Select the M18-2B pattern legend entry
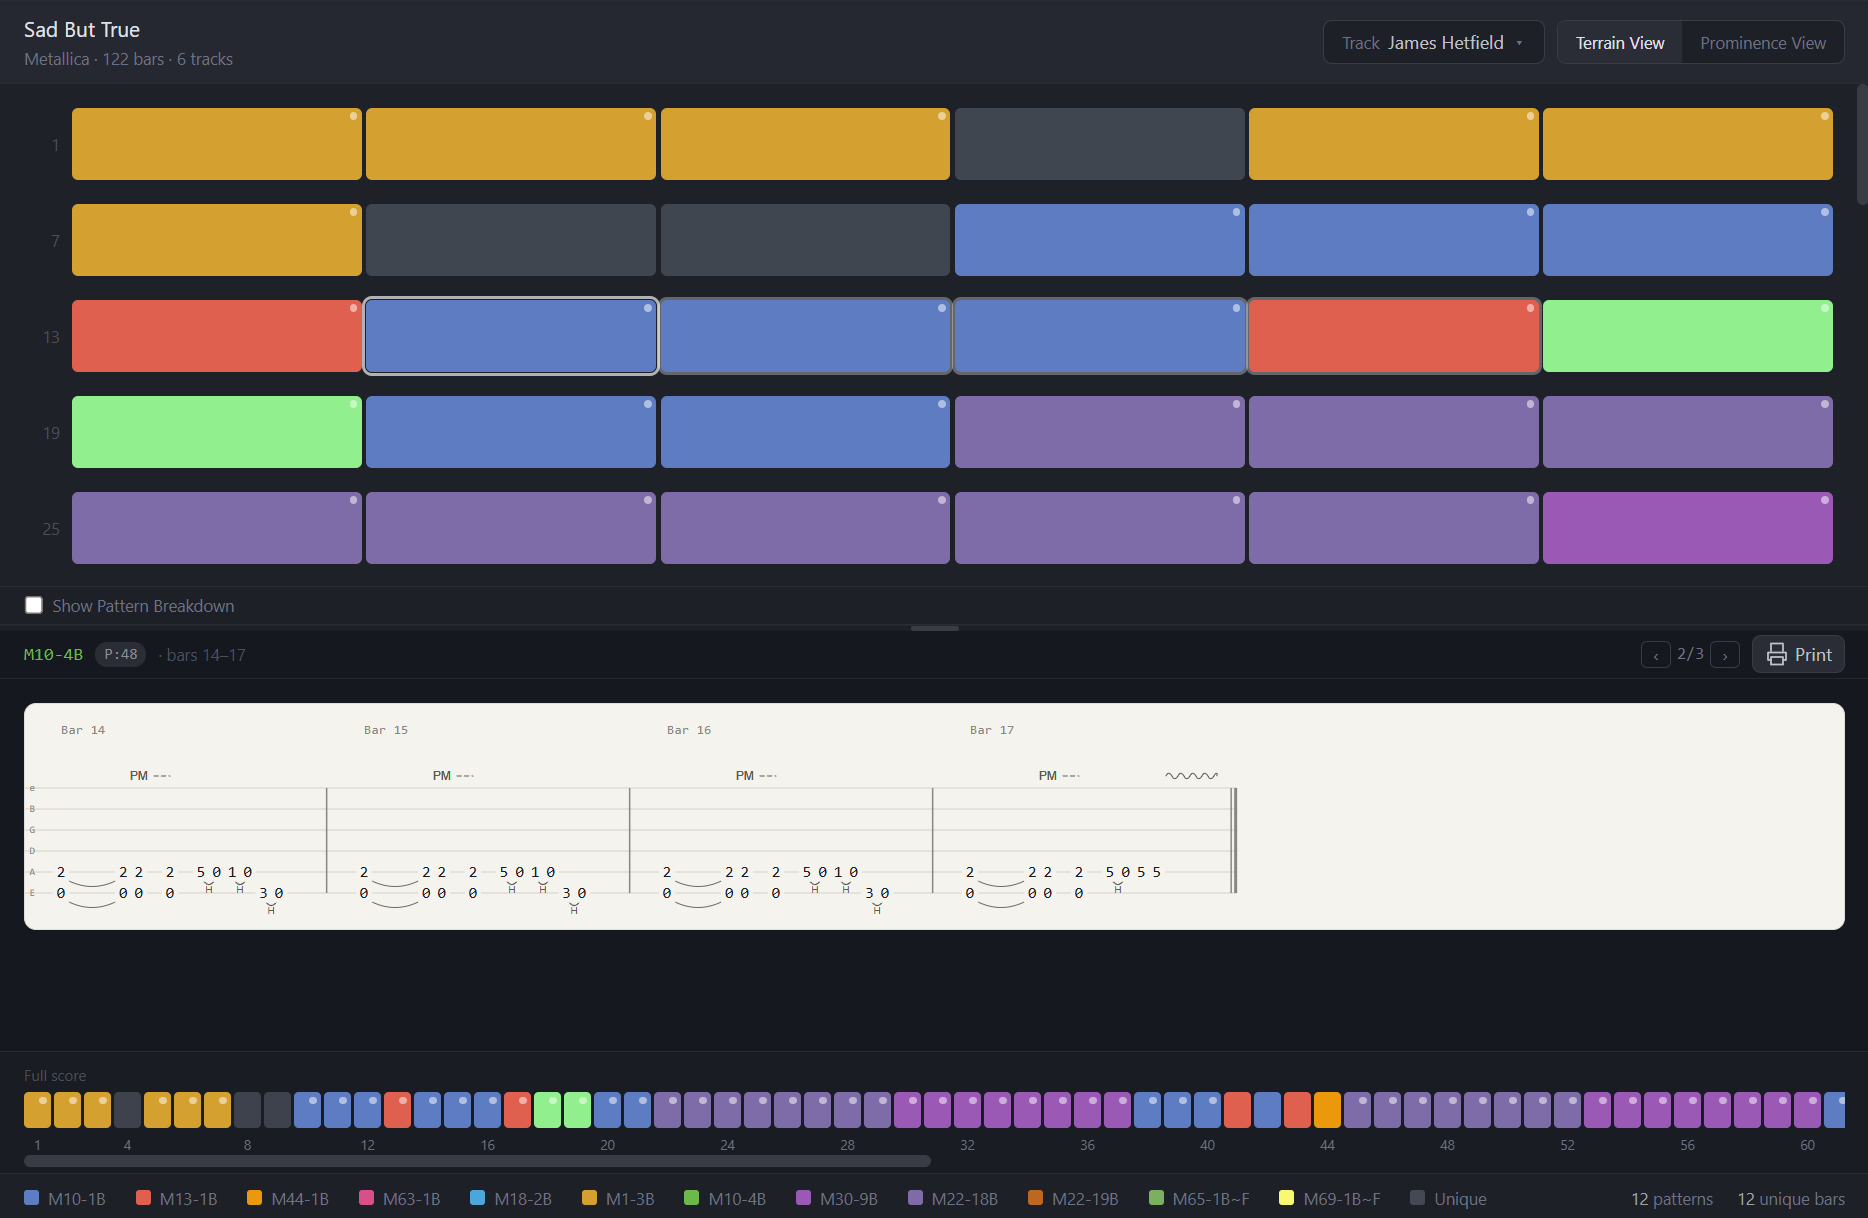 pyautogui.click(x=477, y=1197)
